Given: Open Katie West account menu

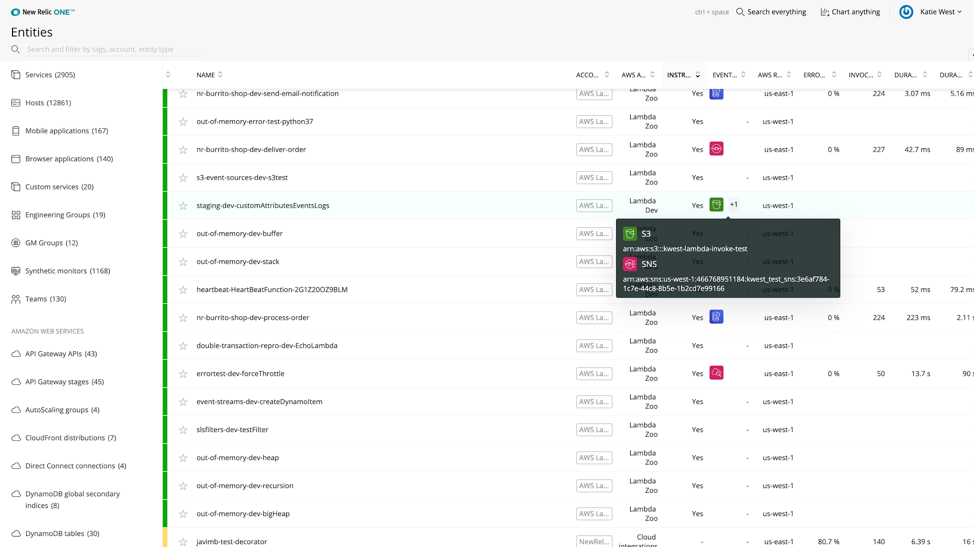Looking at the screenshot, I should [940, 12].
